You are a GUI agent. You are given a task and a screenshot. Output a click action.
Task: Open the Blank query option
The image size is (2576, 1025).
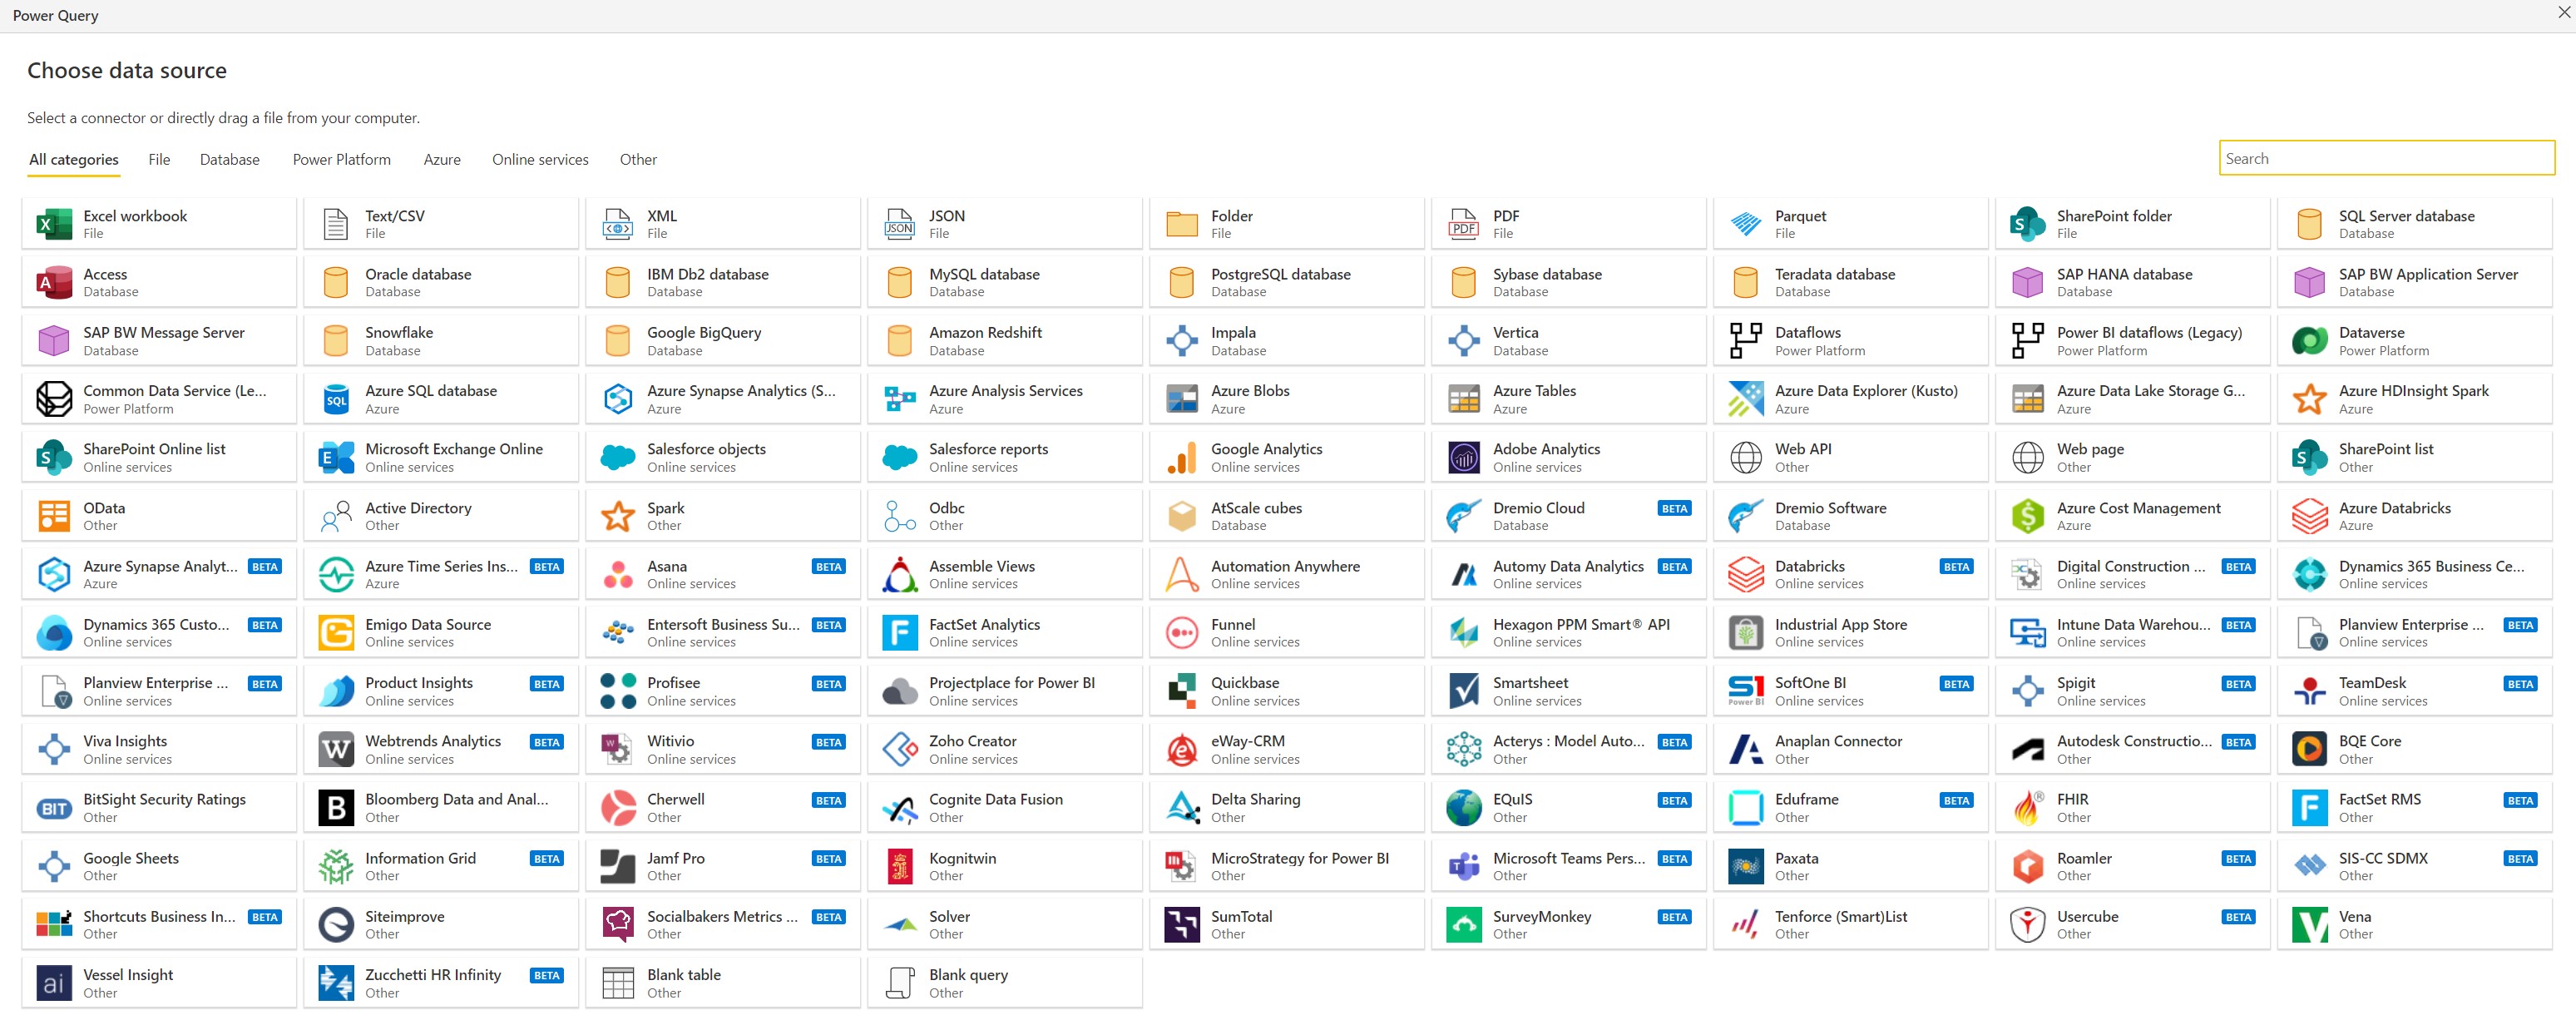[x=1004, y=981]
